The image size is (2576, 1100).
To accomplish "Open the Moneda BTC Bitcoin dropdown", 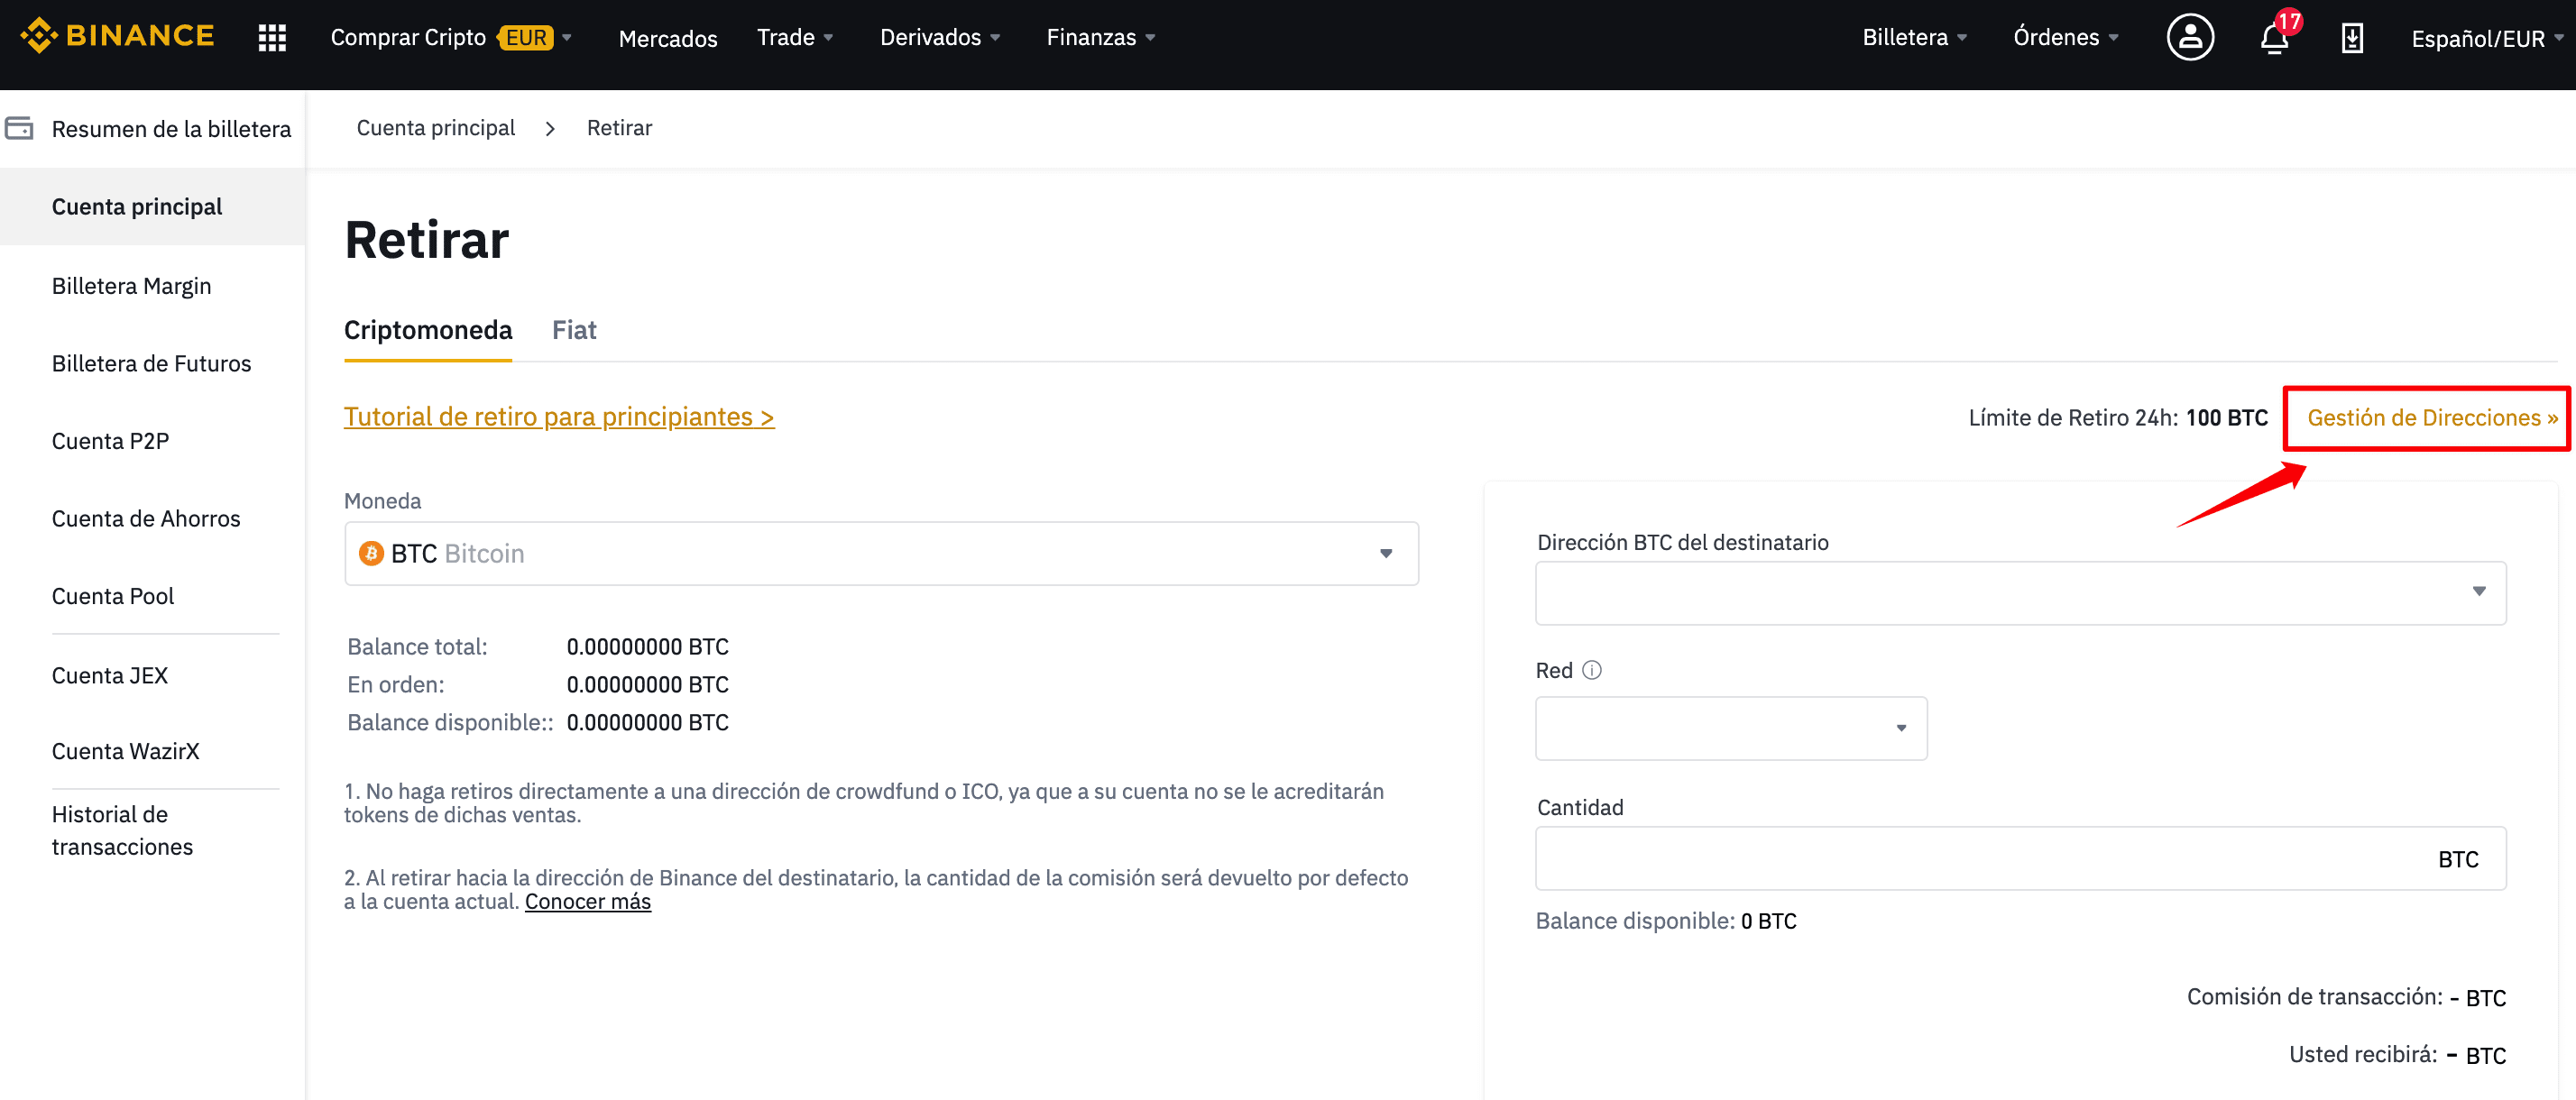I will [881, 553].
